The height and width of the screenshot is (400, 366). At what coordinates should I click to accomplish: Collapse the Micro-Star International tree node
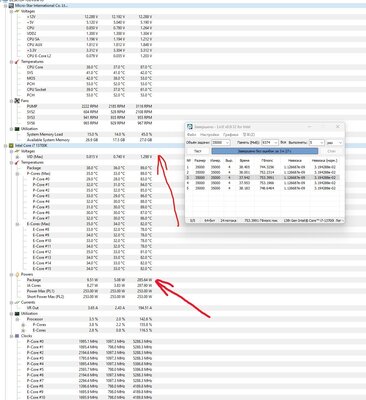(x=5, y=6)
